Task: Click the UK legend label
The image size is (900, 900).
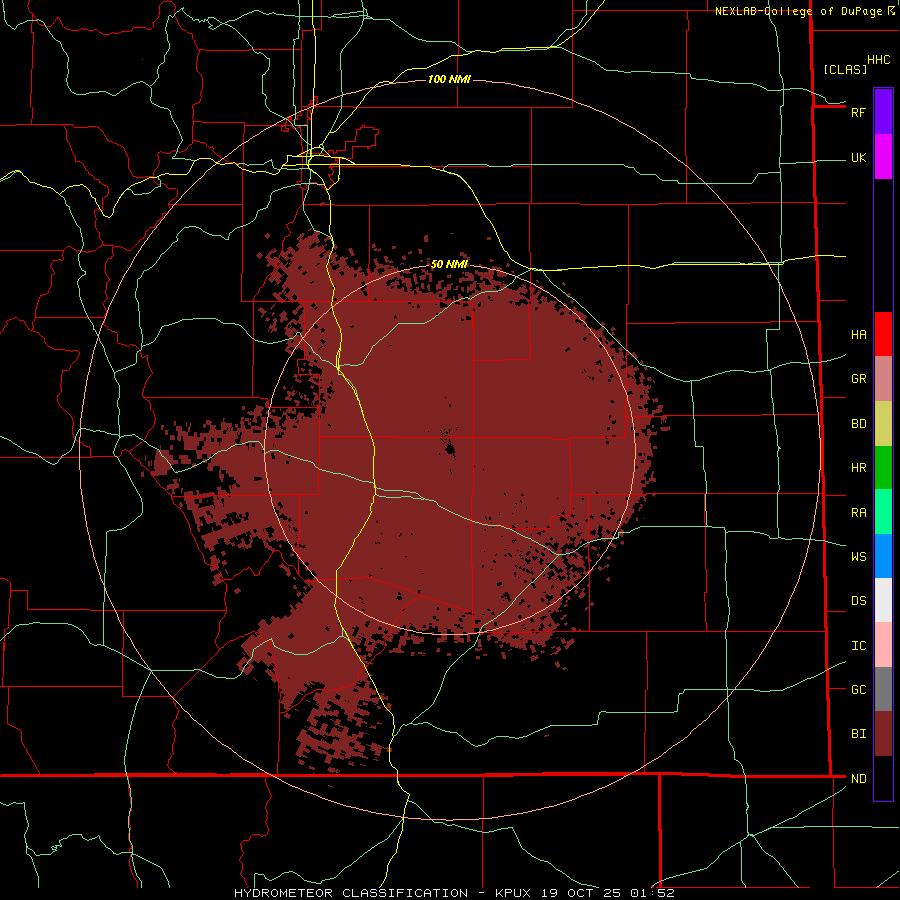Action: 859,157
